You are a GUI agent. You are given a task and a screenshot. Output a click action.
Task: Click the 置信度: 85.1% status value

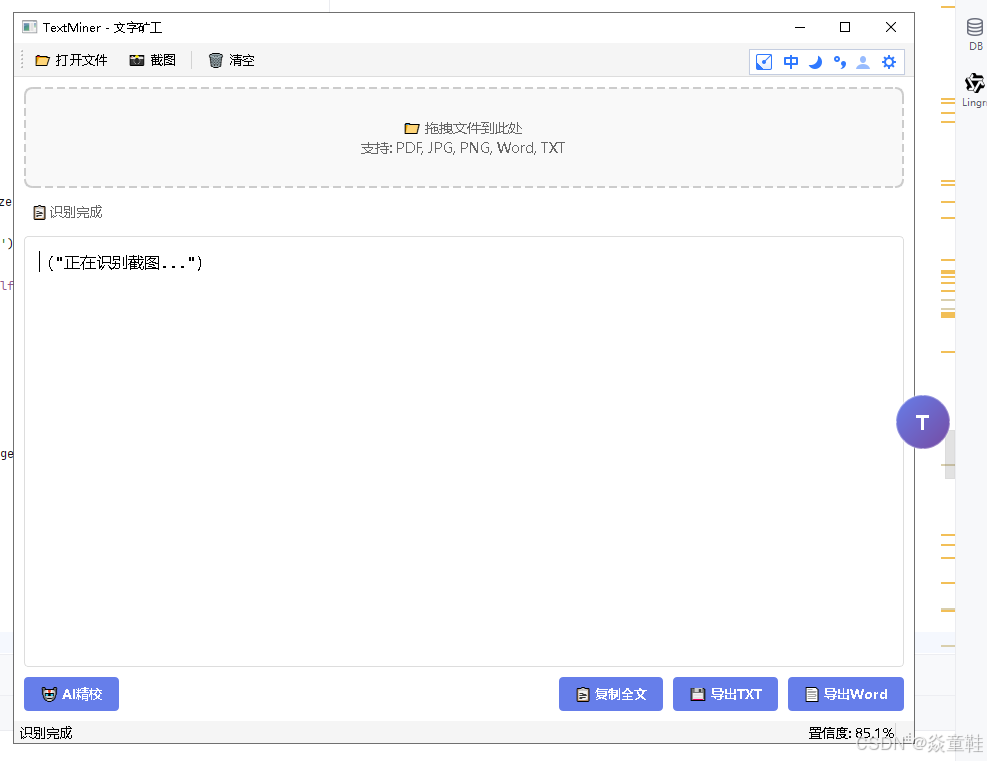click(x=851, y=733)
